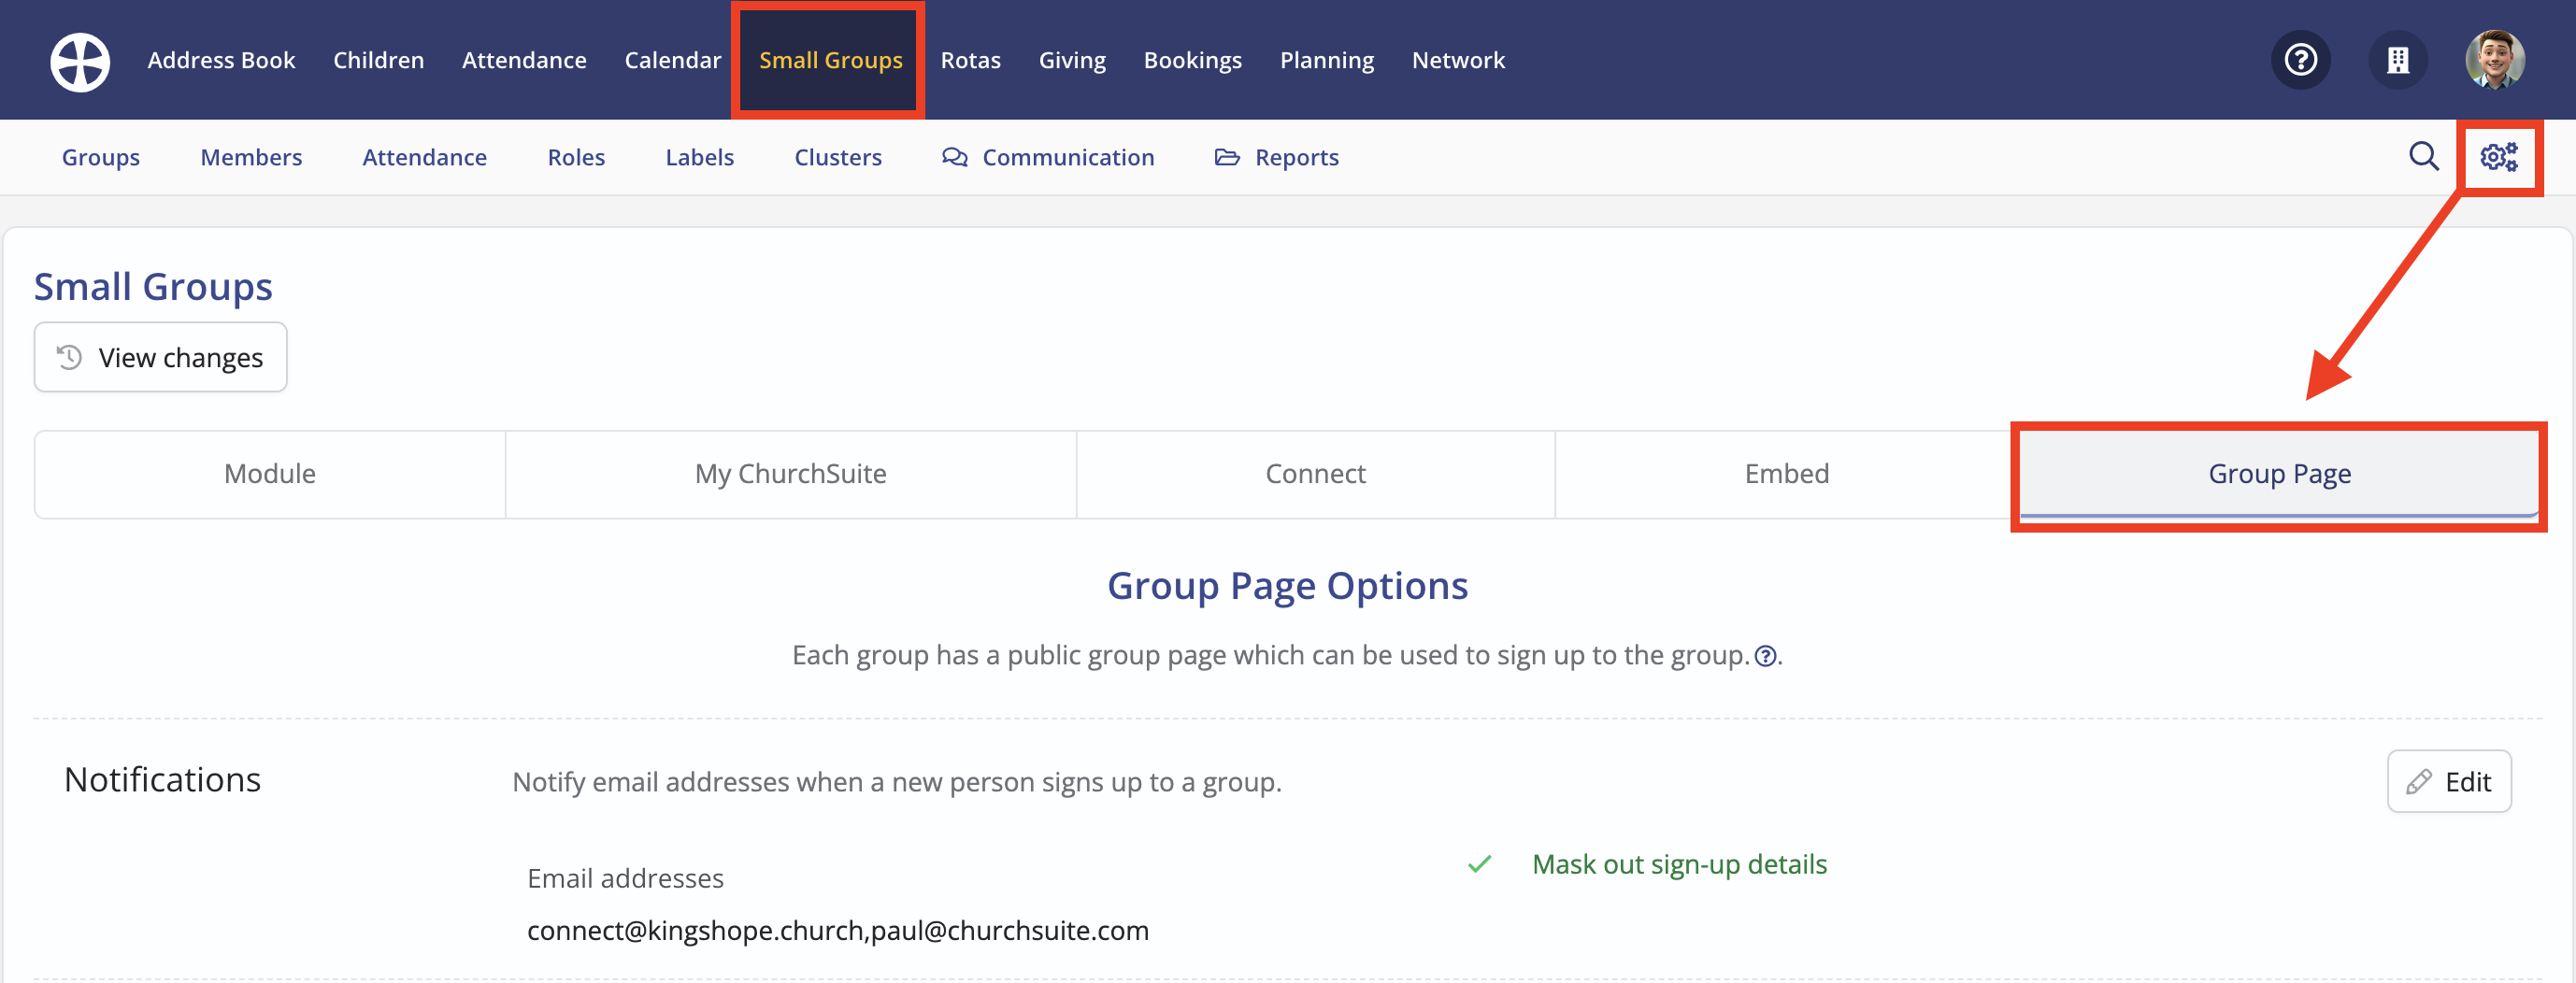The image size is (2576, 983).
Task: Open the help question mark icon
Action: (x=2300, y=60)
